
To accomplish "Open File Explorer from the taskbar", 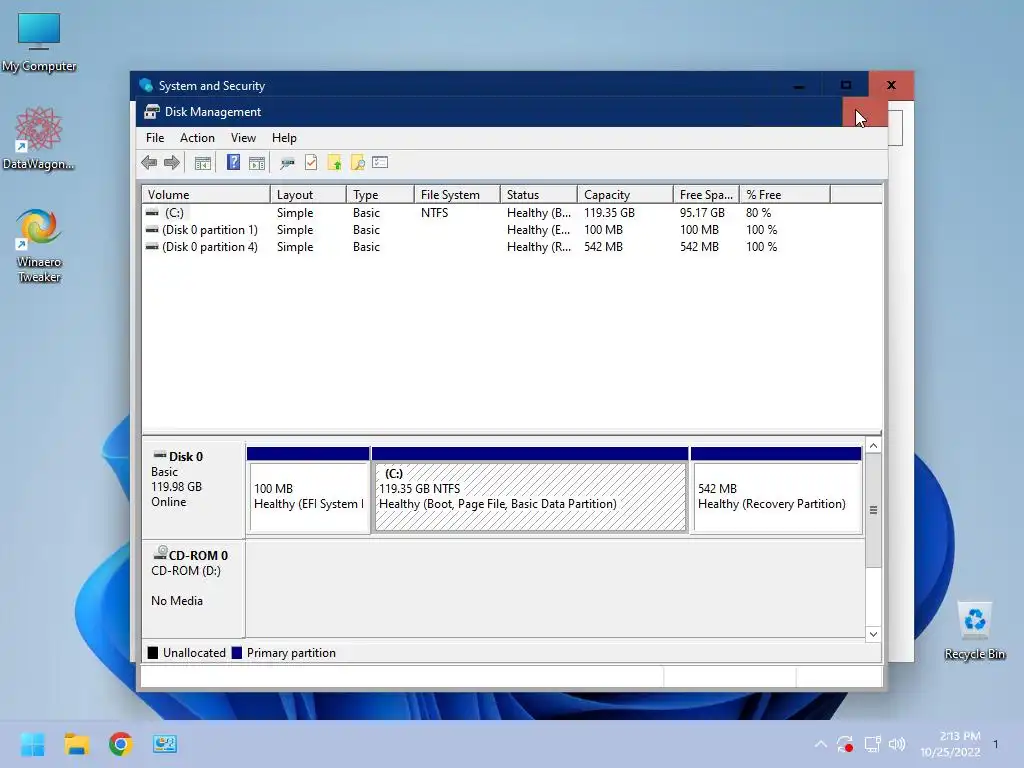I will click(x=76, y=744).
